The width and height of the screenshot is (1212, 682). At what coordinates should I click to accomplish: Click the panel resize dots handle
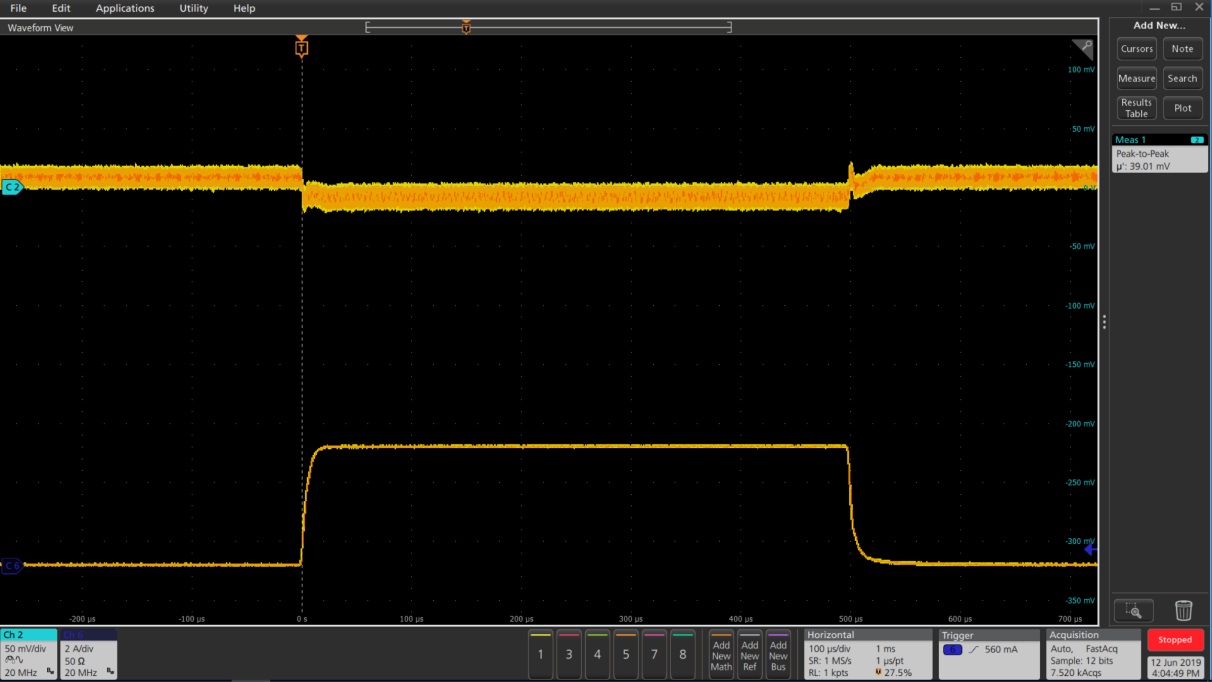click(x=1104, y=322)
